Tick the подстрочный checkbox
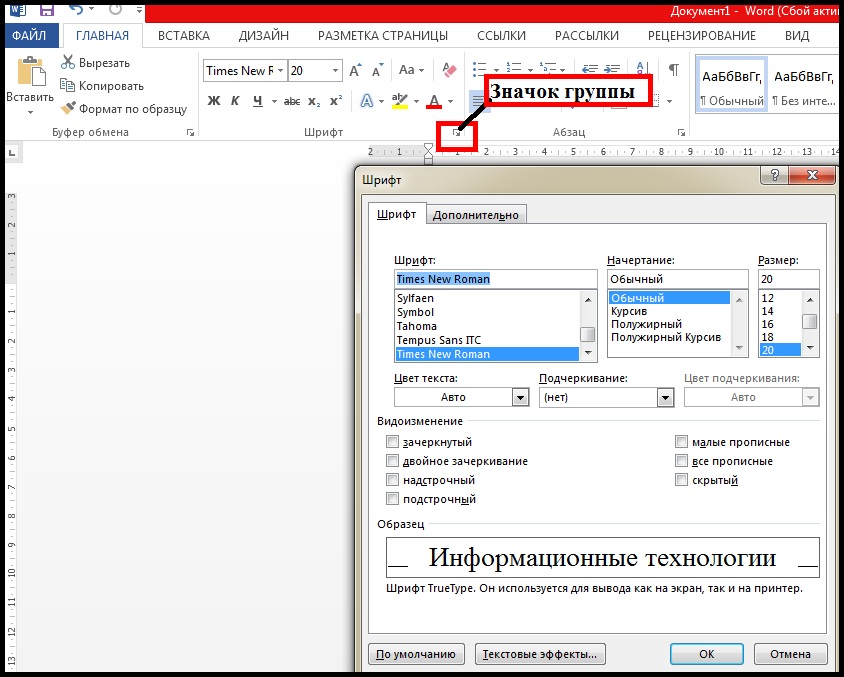The height and width of the screenshot is (677, 844). (x=392, y=499)
